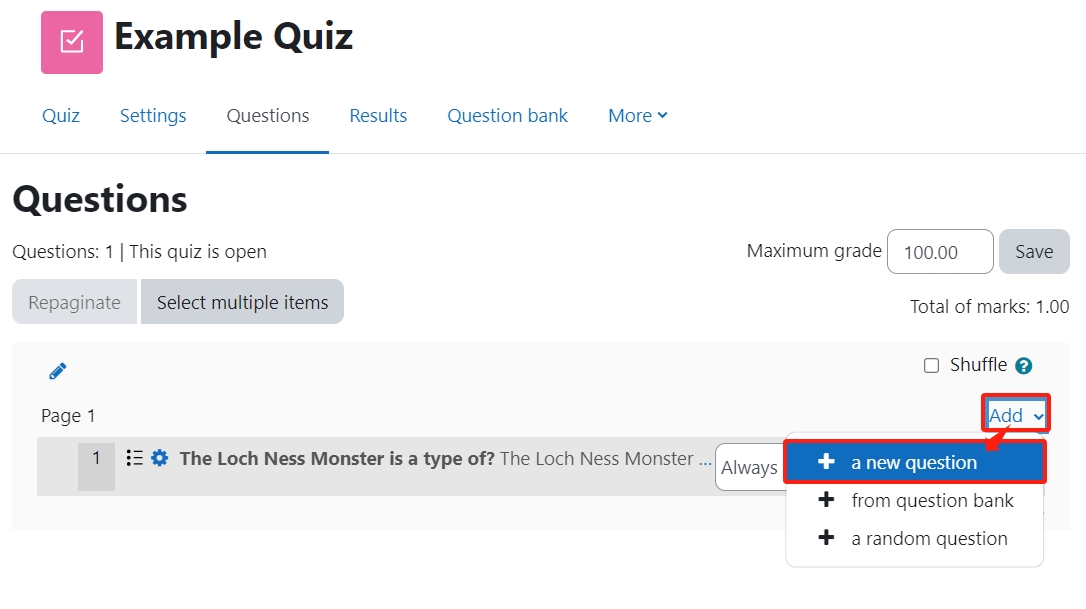Viewport: 1086px width, 609px height.
Task: Click plus icon beside a random question
Action: [x=826, y=538]
